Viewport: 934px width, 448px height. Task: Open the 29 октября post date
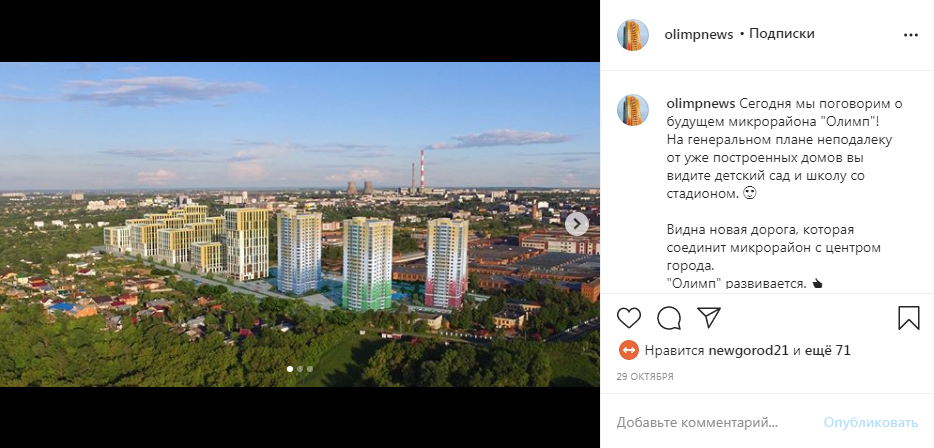[645, 377]
